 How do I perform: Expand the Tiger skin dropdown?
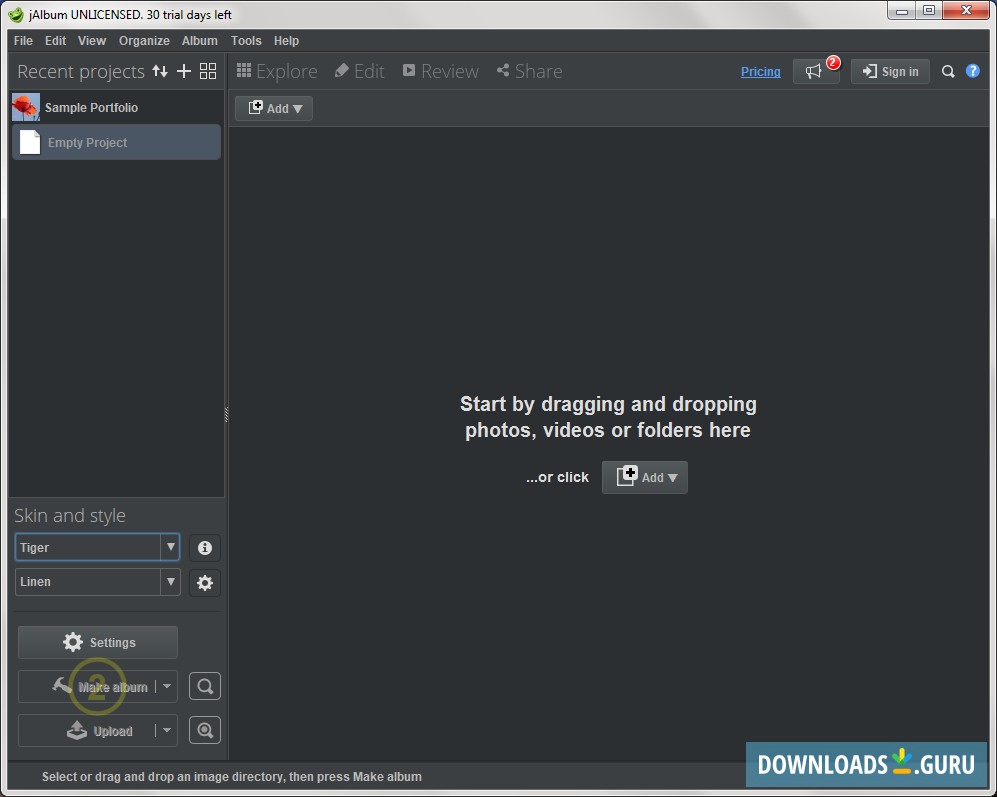pos(170,547)
